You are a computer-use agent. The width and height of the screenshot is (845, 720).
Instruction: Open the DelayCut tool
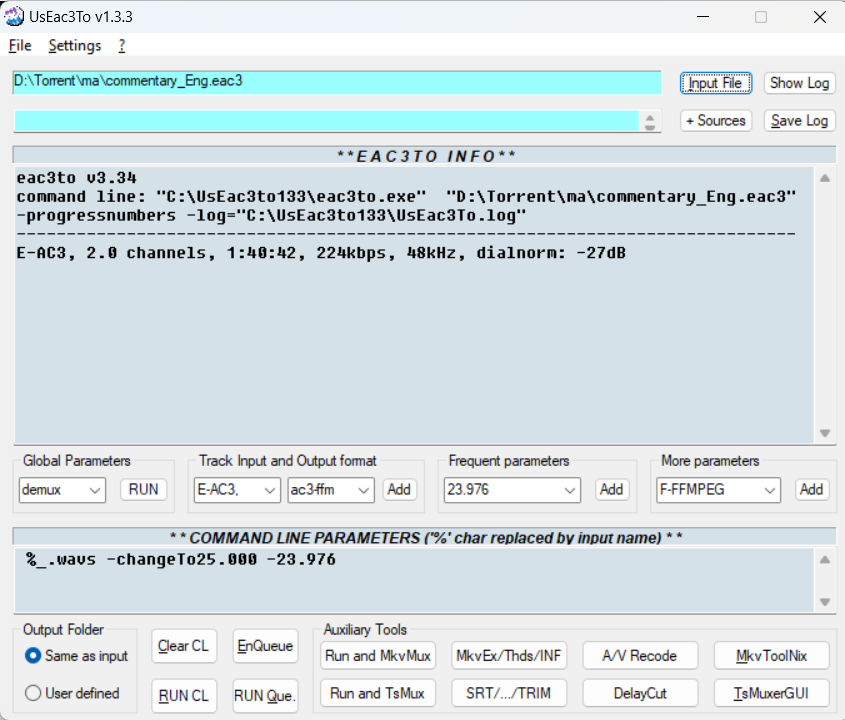pyautogui.click(x=640, y=693)
